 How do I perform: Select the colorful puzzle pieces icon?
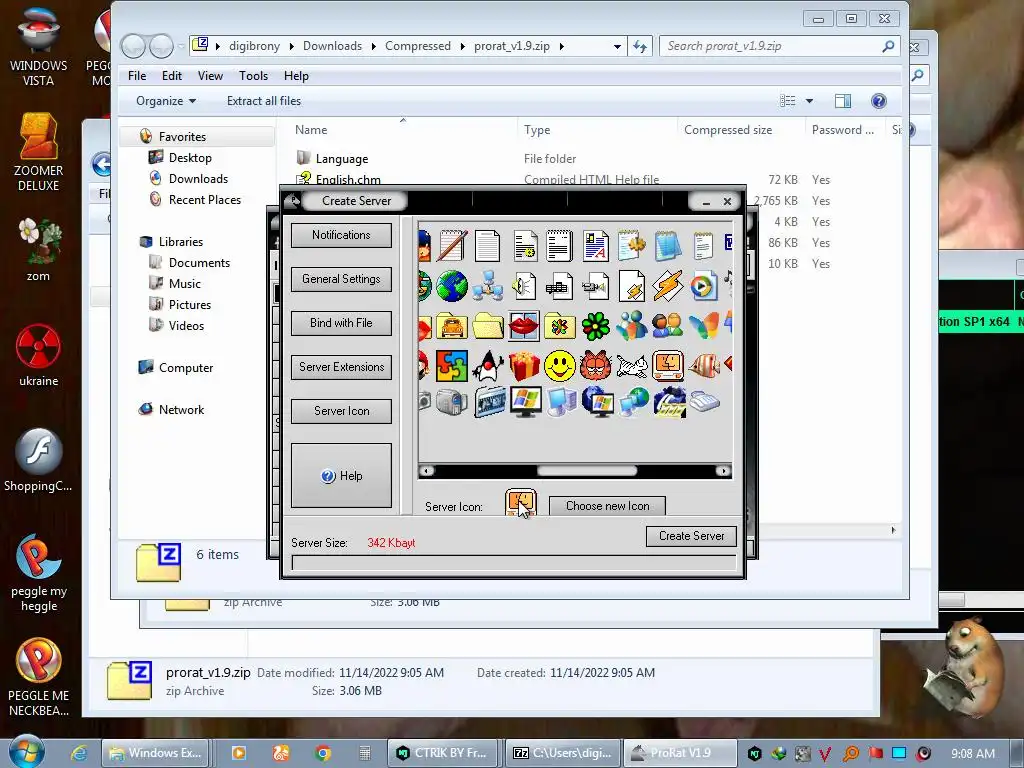point(452,366)
